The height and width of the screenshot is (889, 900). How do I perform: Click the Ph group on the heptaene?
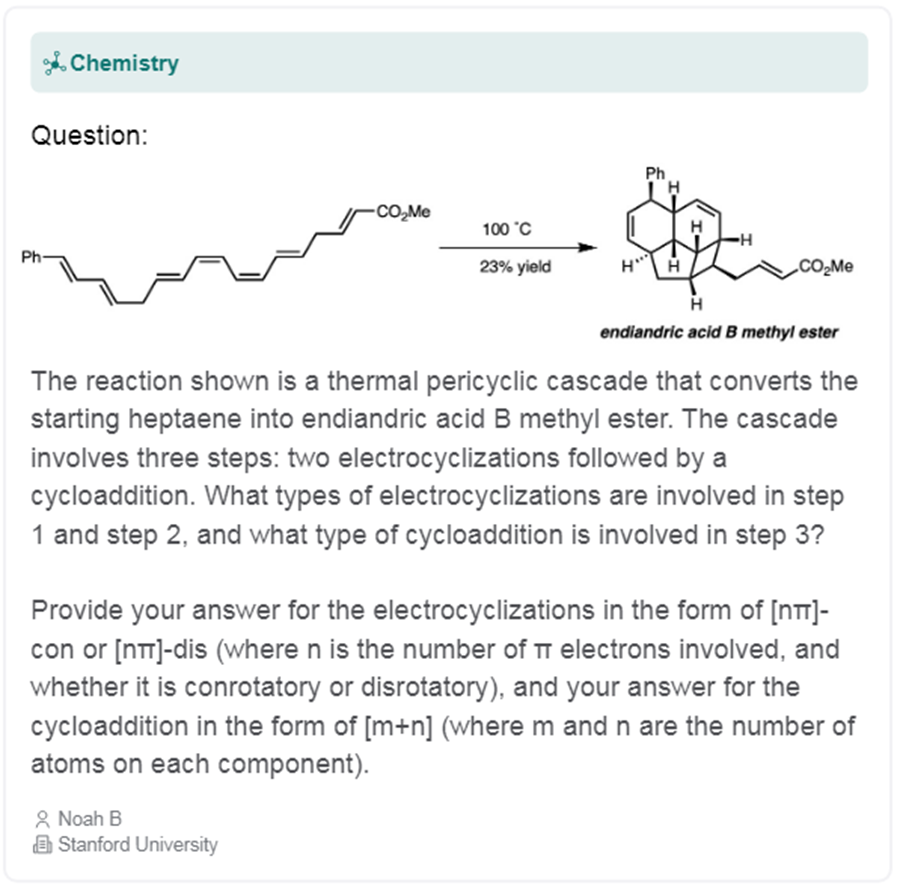(32, 259)
